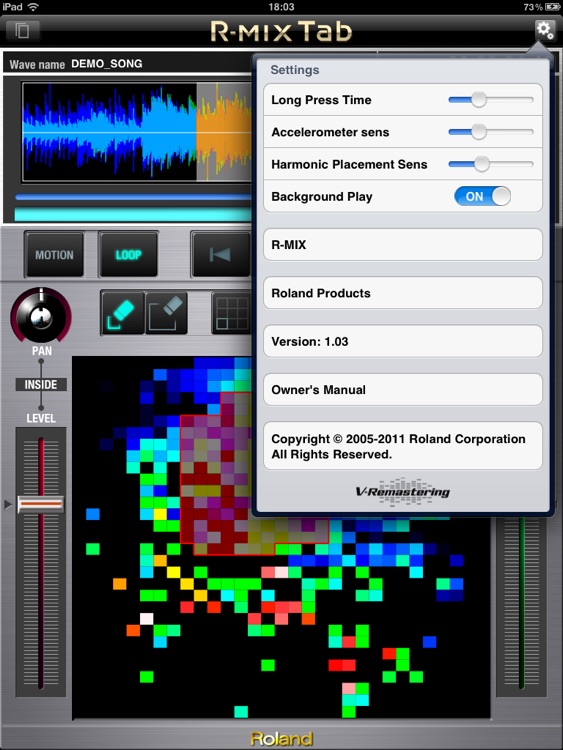Open the settings gear icon
The height and width of the screenshot is (750, 563).
(545, 31)
